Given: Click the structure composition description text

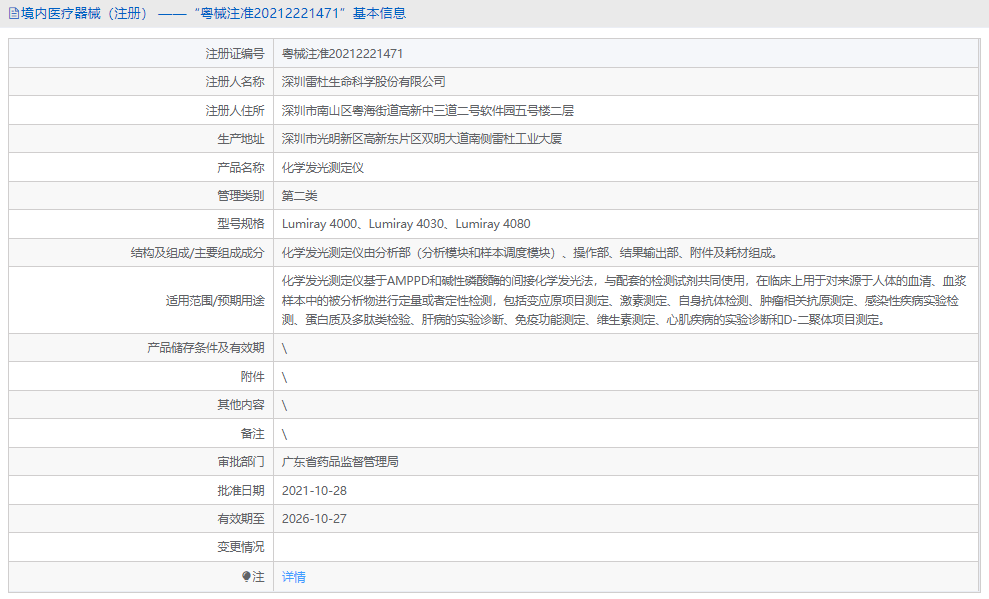Looking at the screenshot, I should (531, 252).
